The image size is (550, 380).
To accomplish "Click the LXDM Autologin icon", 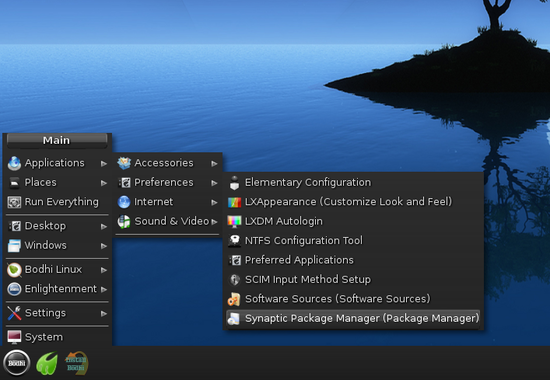I will [234, 221].
